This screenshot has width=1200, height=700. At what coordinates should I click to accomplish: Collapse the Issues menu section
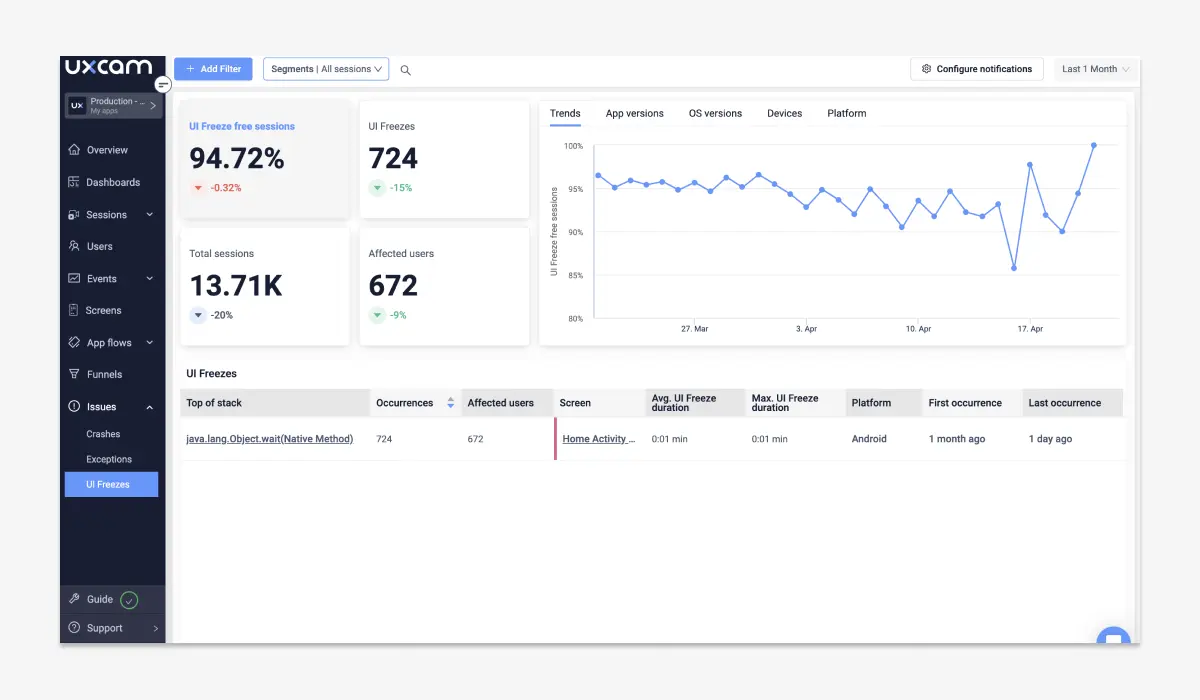click(x=150, y=407)
